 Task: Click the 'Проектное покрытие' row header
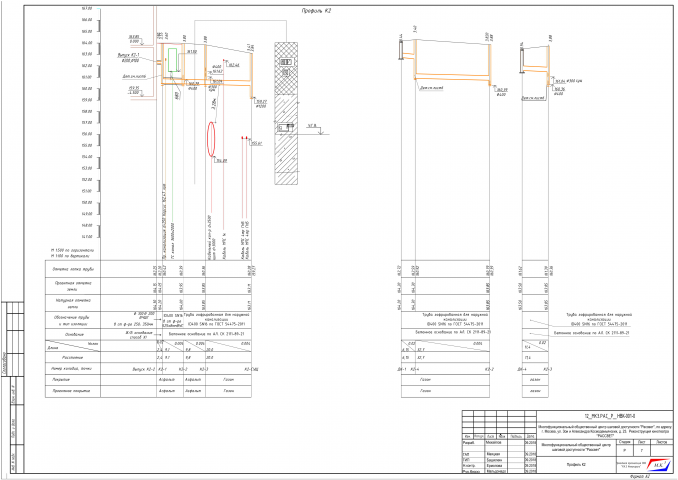coord(71,391)
